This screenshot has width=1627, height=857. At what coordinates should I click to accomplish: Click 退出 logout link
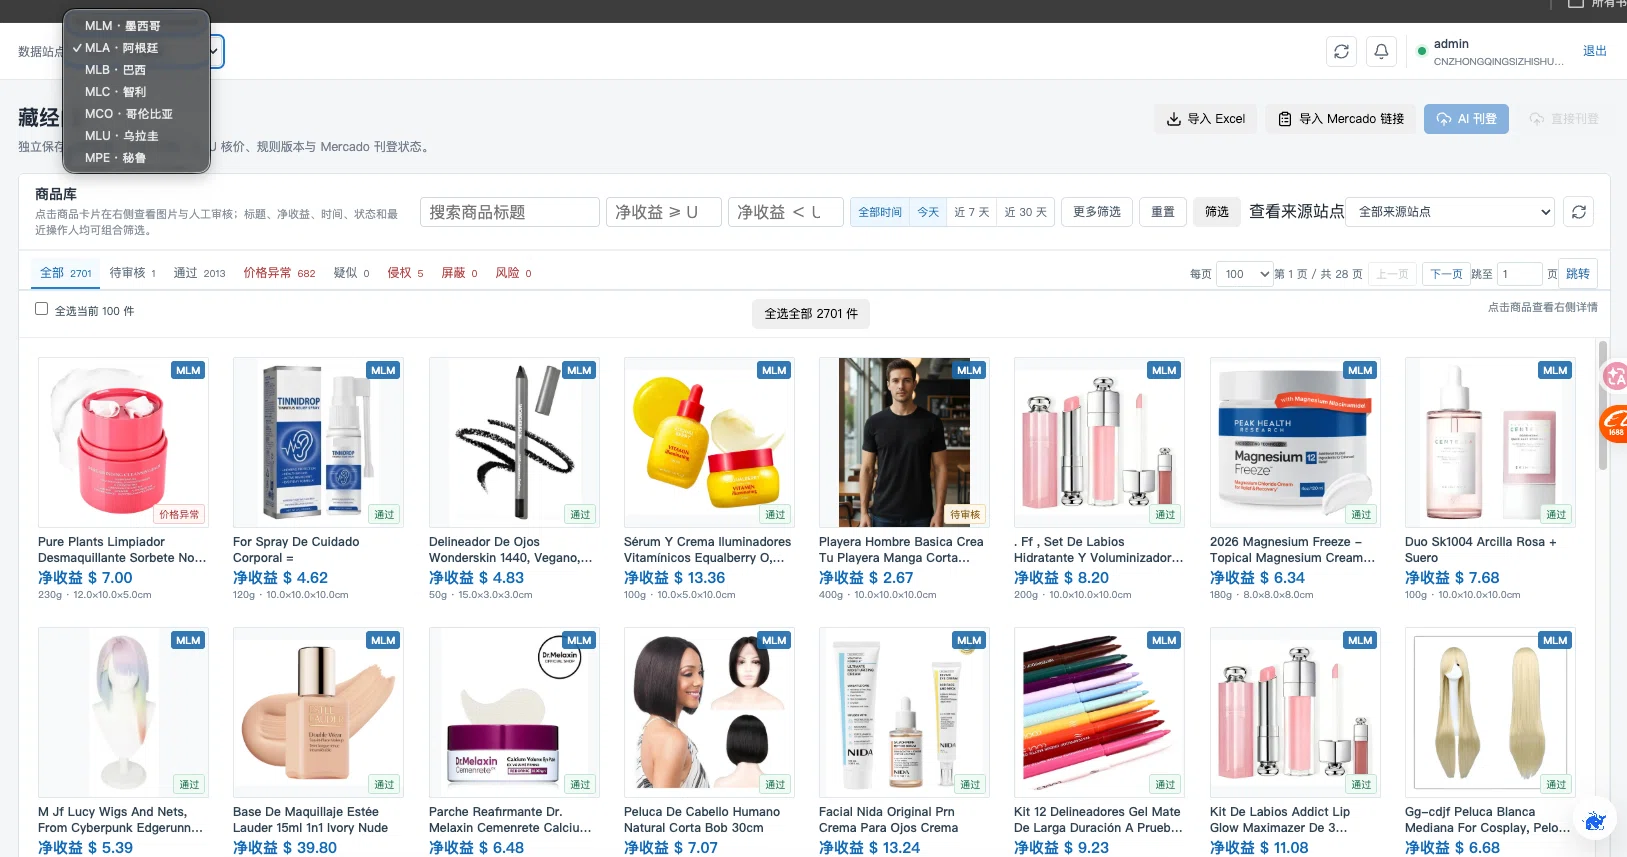1594,51
